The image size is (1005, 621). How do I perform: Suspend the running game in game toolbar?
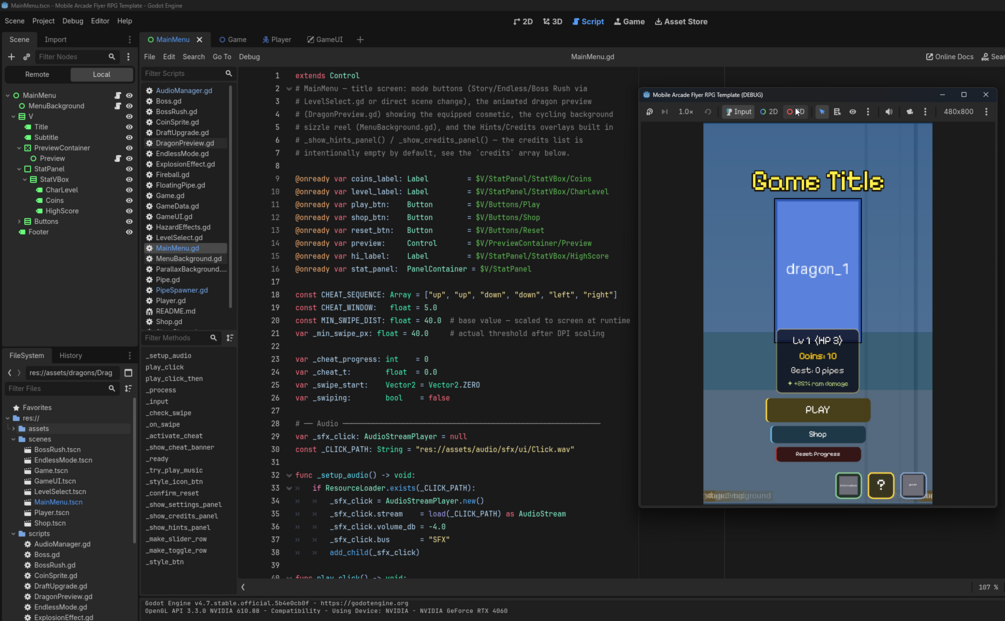coord(649,112)
